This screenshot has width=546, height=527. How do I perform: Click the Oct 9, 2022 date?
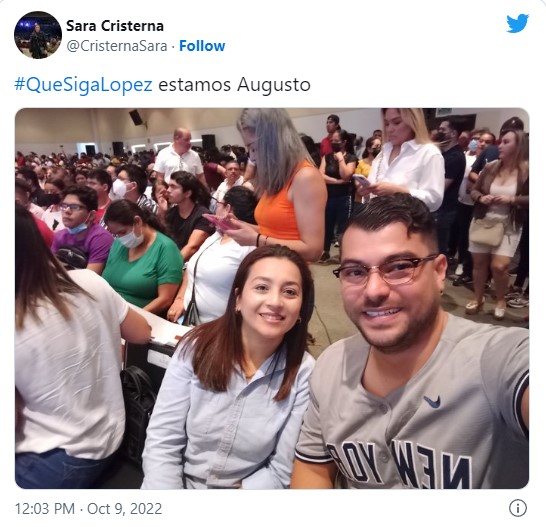tap(124, 509)
